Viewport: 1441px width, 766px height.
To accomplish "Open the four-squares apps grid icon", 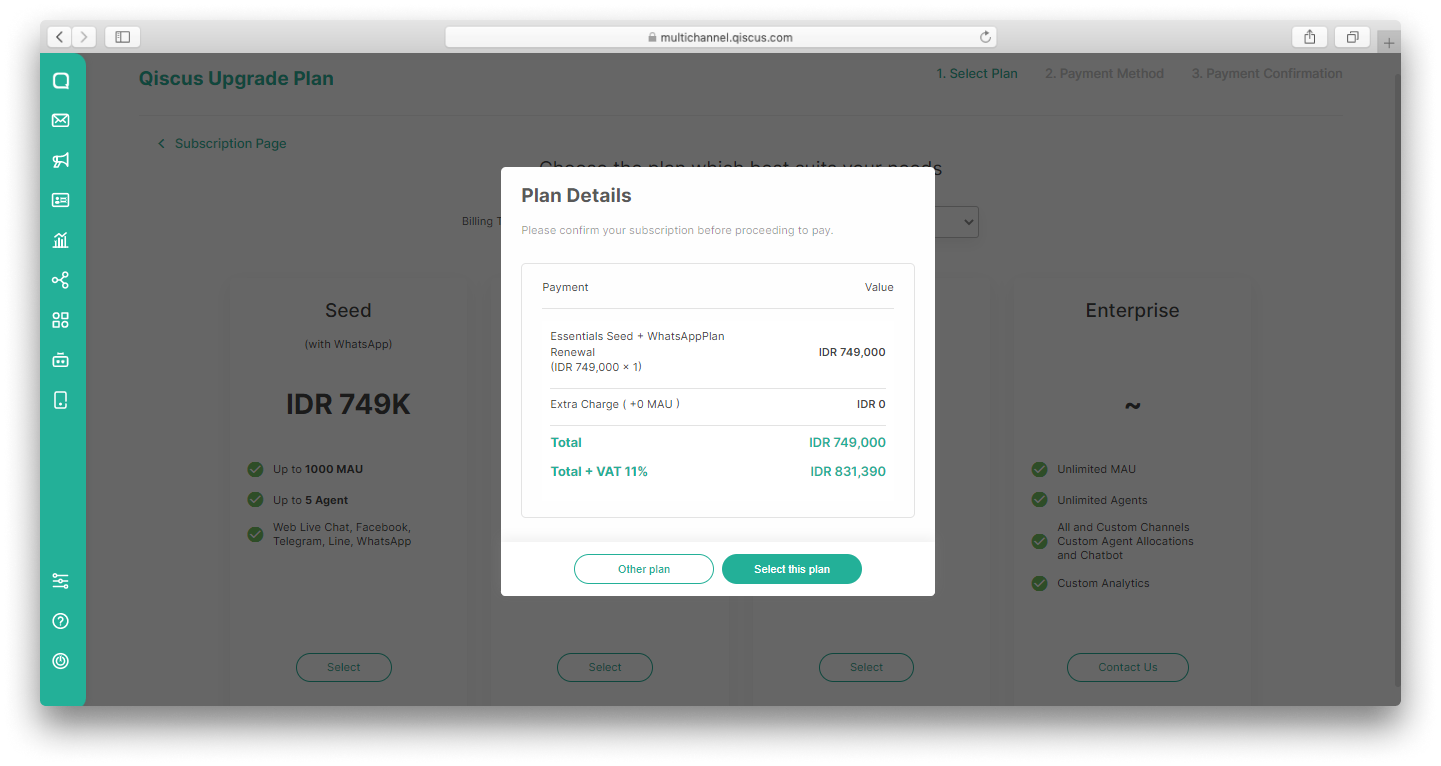I will click(x=61, y=320).
